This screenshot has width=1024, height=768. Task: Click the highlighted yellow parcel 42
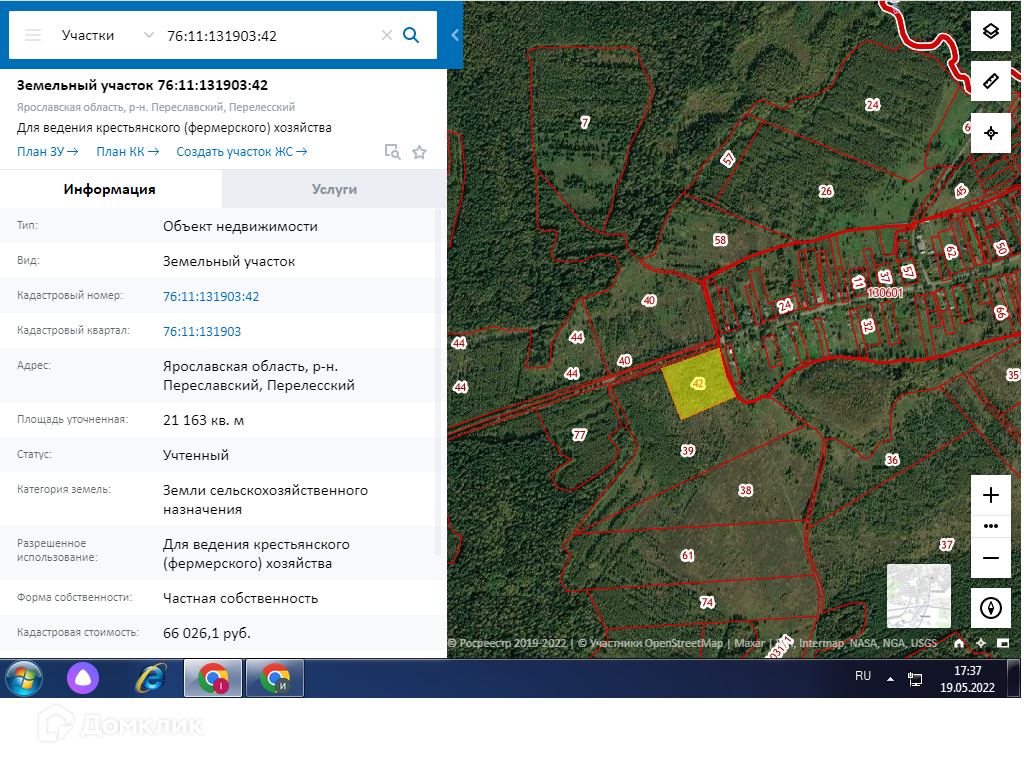tap(697, 385)
